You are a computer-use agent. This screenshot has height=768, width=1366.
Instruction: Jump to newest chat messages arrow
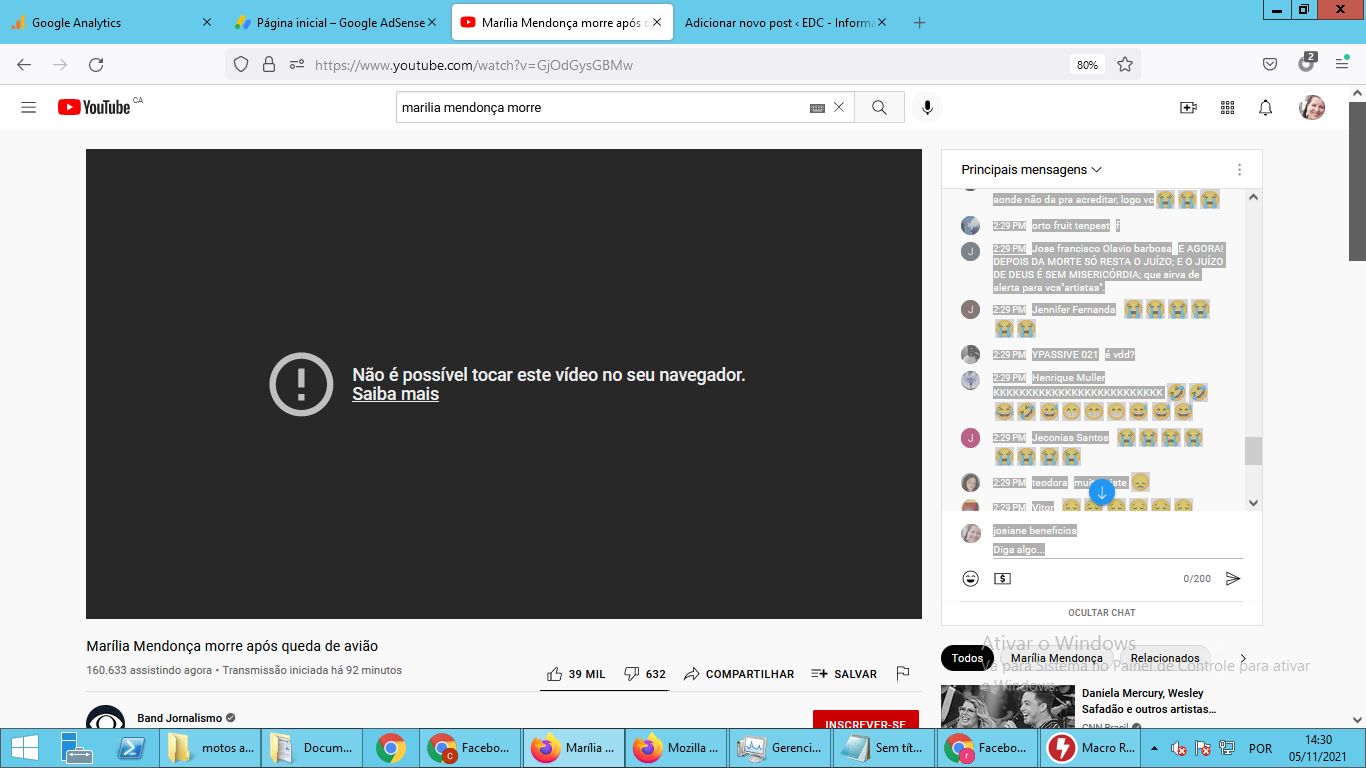tap(1101, 492)
